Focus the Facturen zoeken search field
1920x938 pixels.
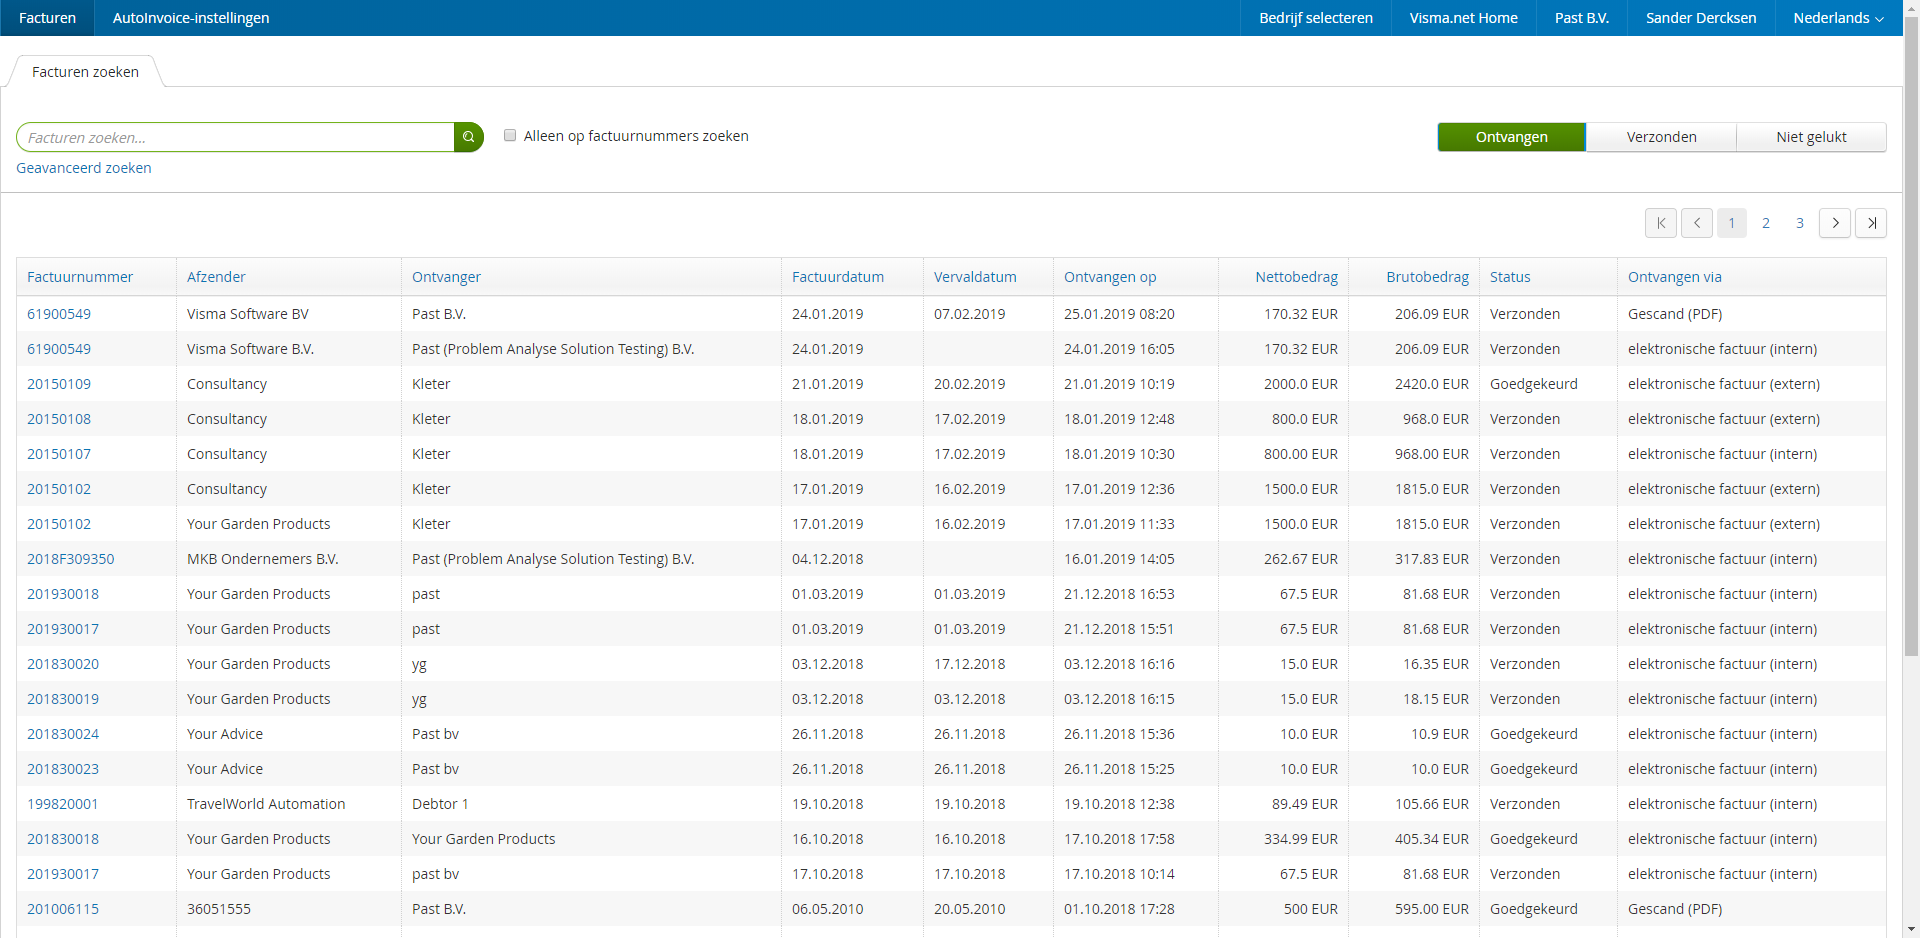coord(235,137)
